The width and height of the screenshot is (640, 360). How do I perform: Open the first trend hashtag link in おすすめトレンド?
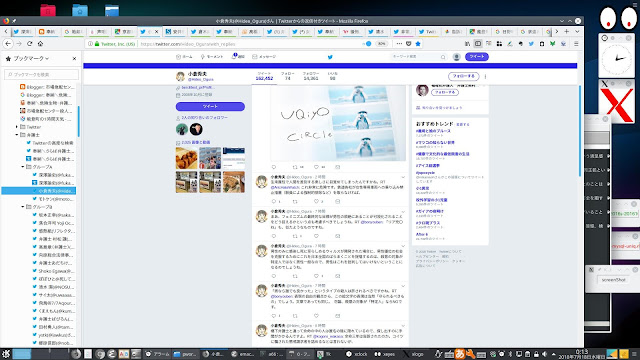(x=433, y=131)
